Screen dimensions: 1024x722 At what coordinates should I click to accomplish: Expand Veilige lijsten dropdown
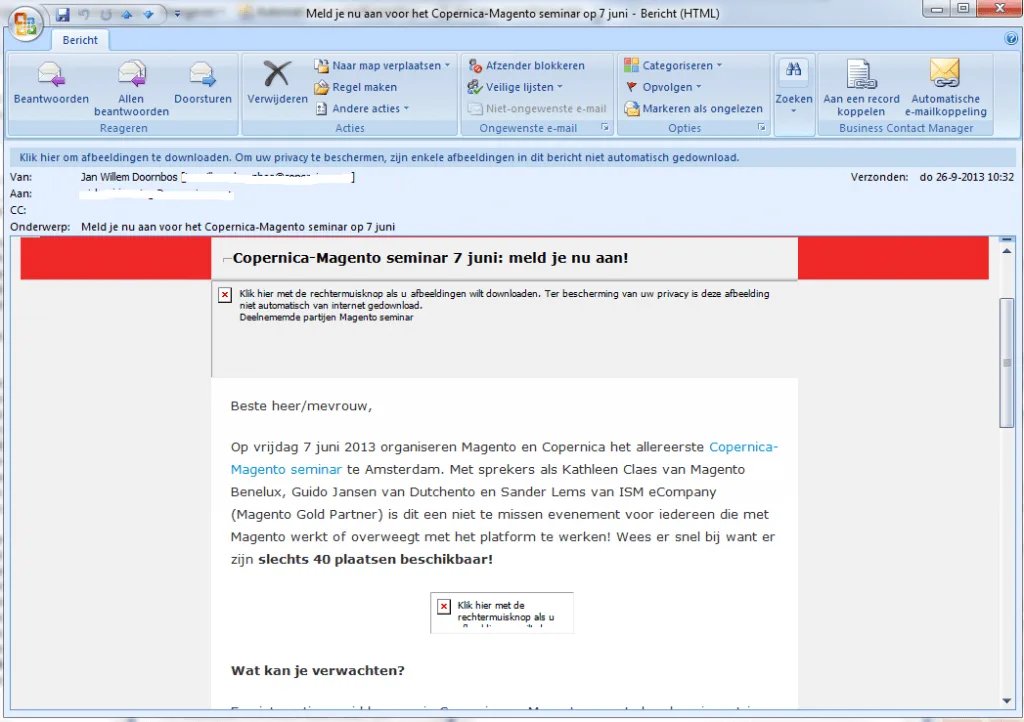click(x=515, y=87)
